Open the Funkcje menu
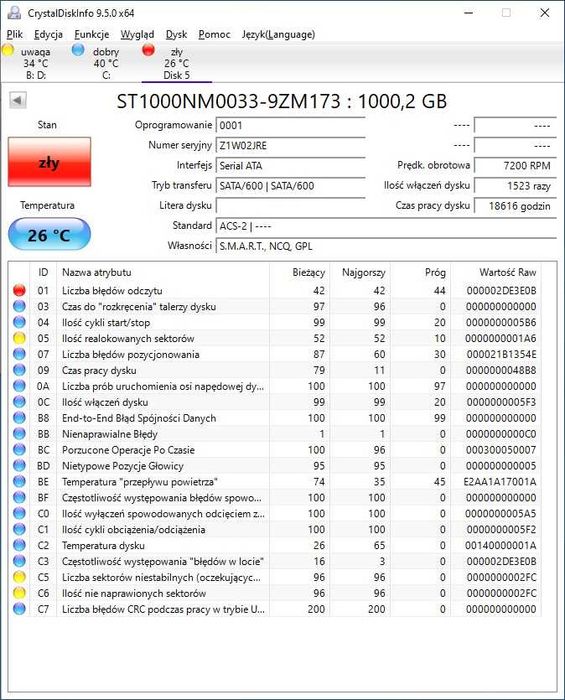This screenshot has width=565, height=700. (x=91, y=34)
